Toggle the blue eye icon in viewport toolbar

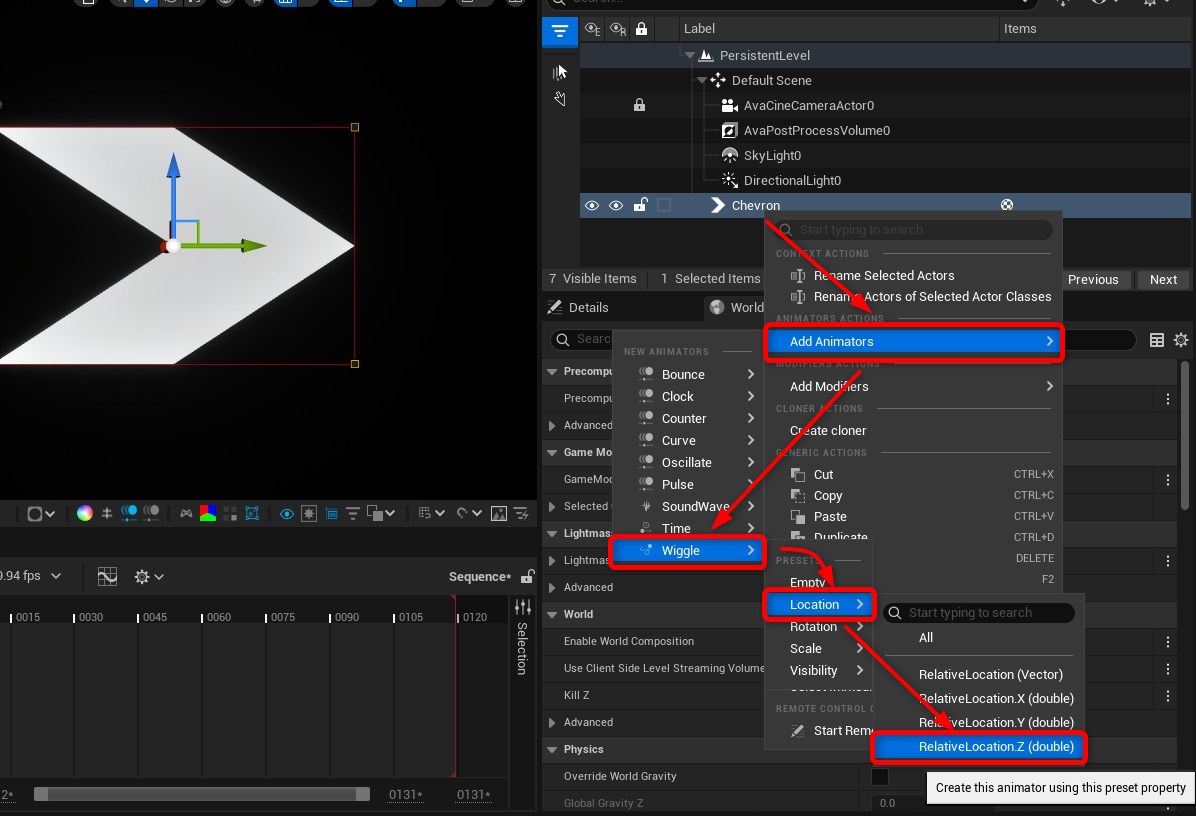tap(287, 513)
